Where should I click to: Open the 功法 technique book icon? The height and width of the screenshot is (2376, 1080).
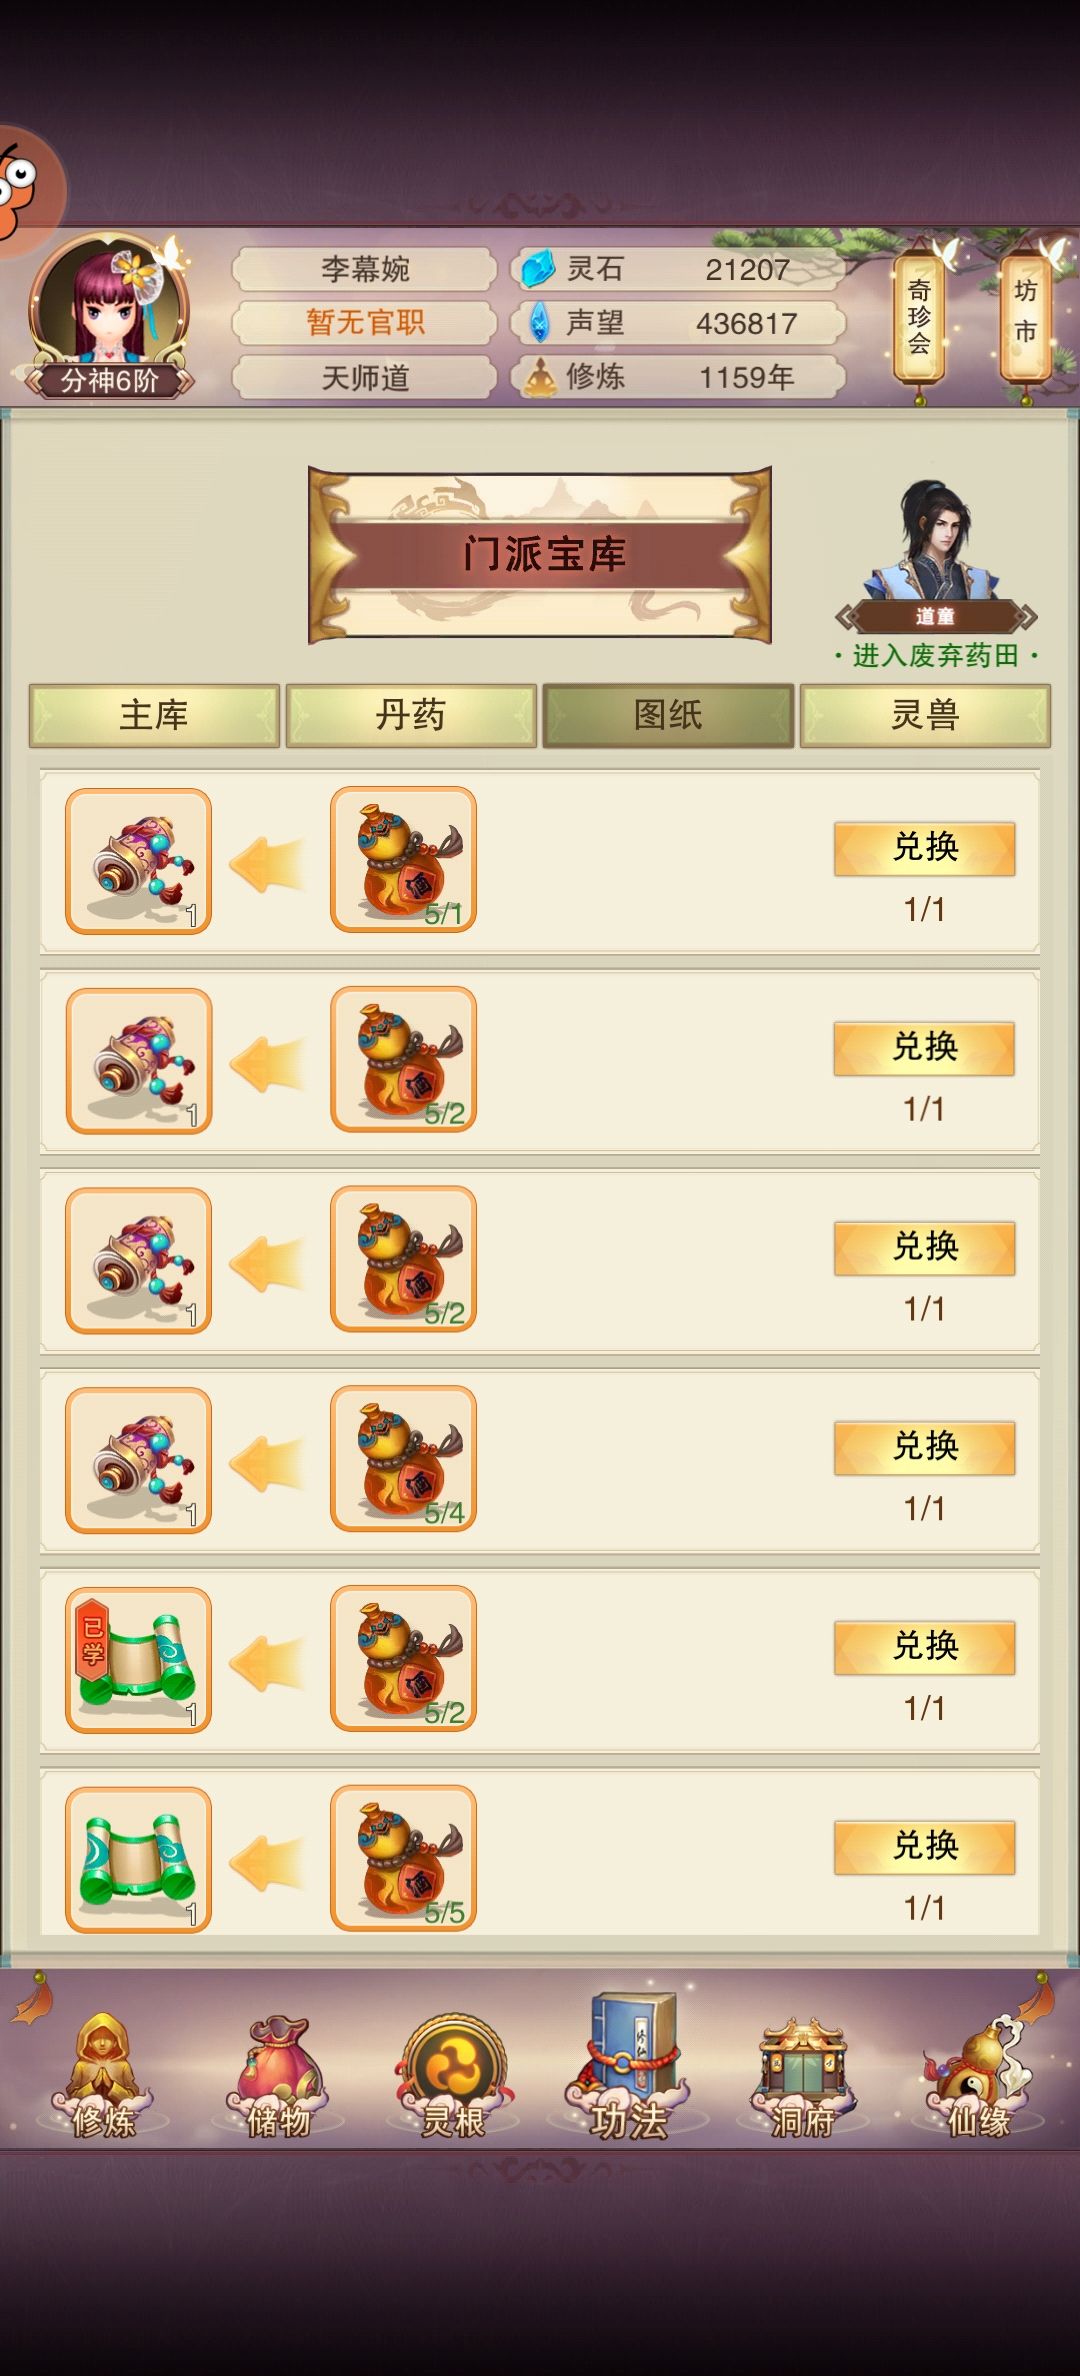point(628,2070)
